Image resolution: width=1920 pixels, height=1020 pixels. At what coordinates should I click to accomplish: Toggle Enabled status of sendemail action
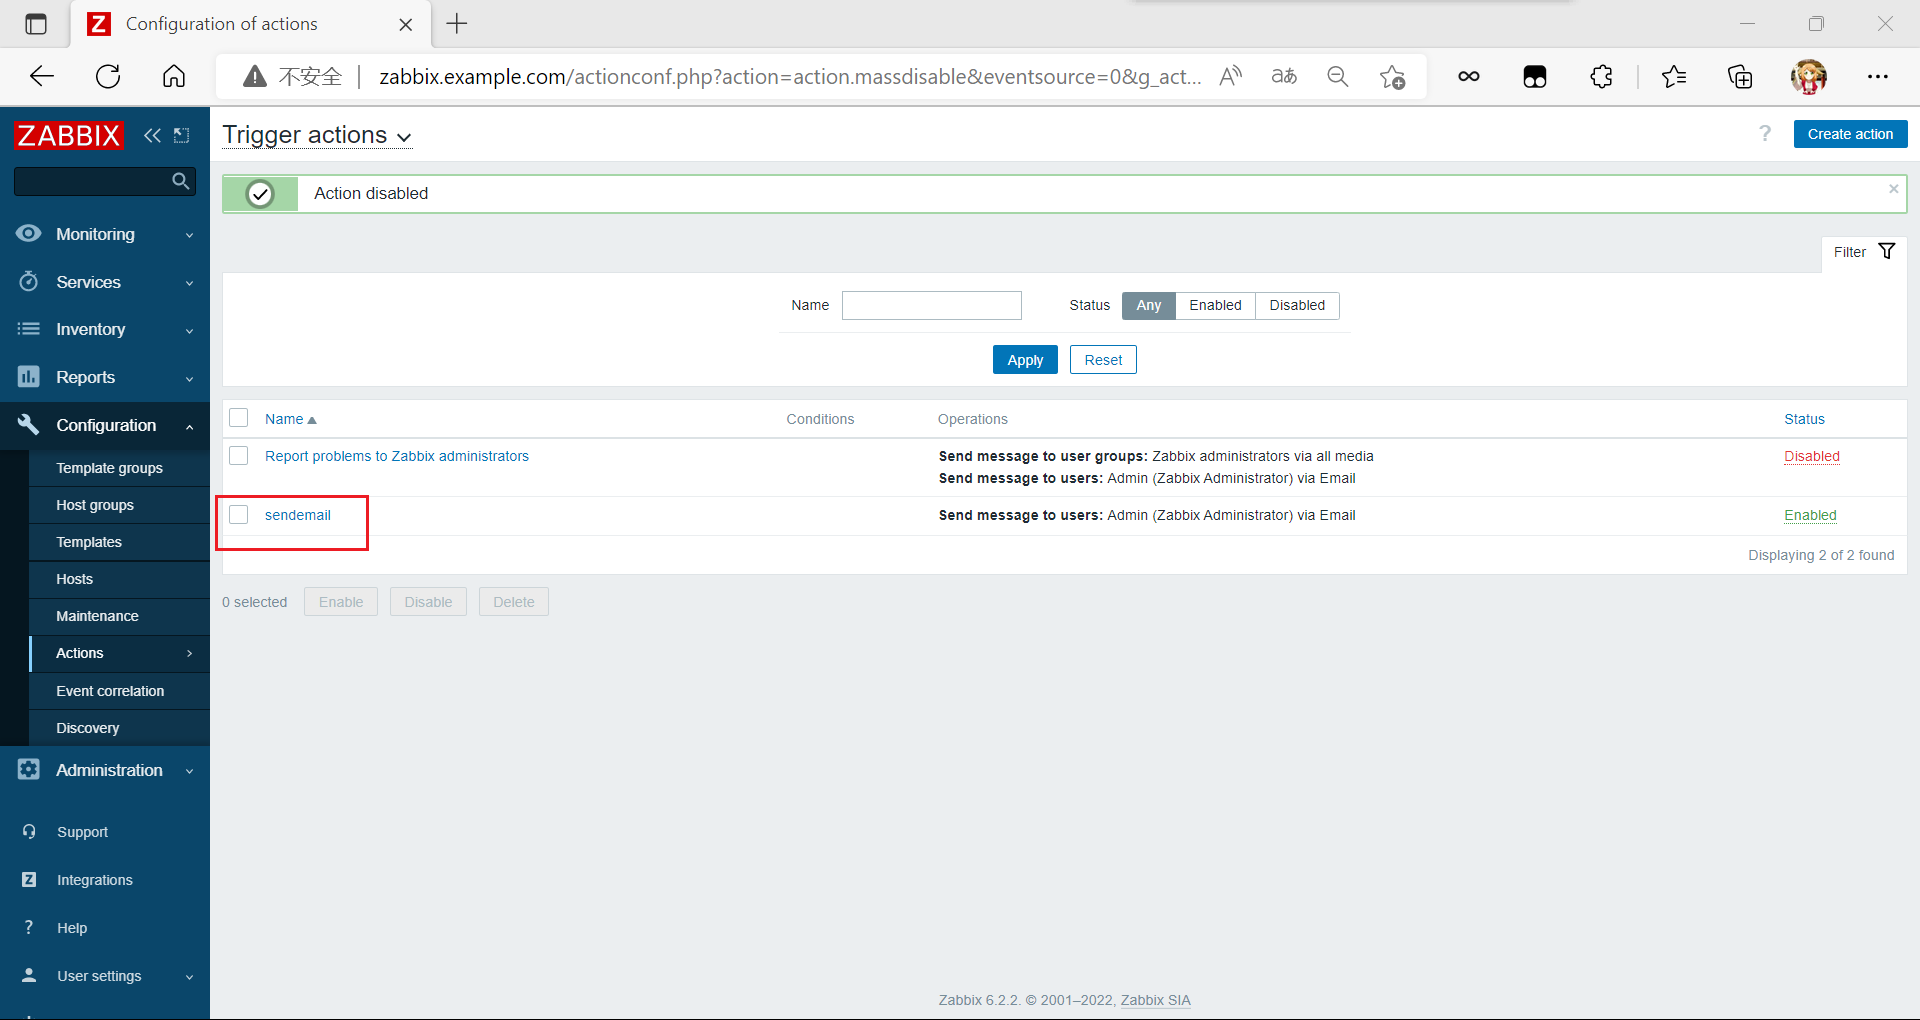[x=1810, y=515]
